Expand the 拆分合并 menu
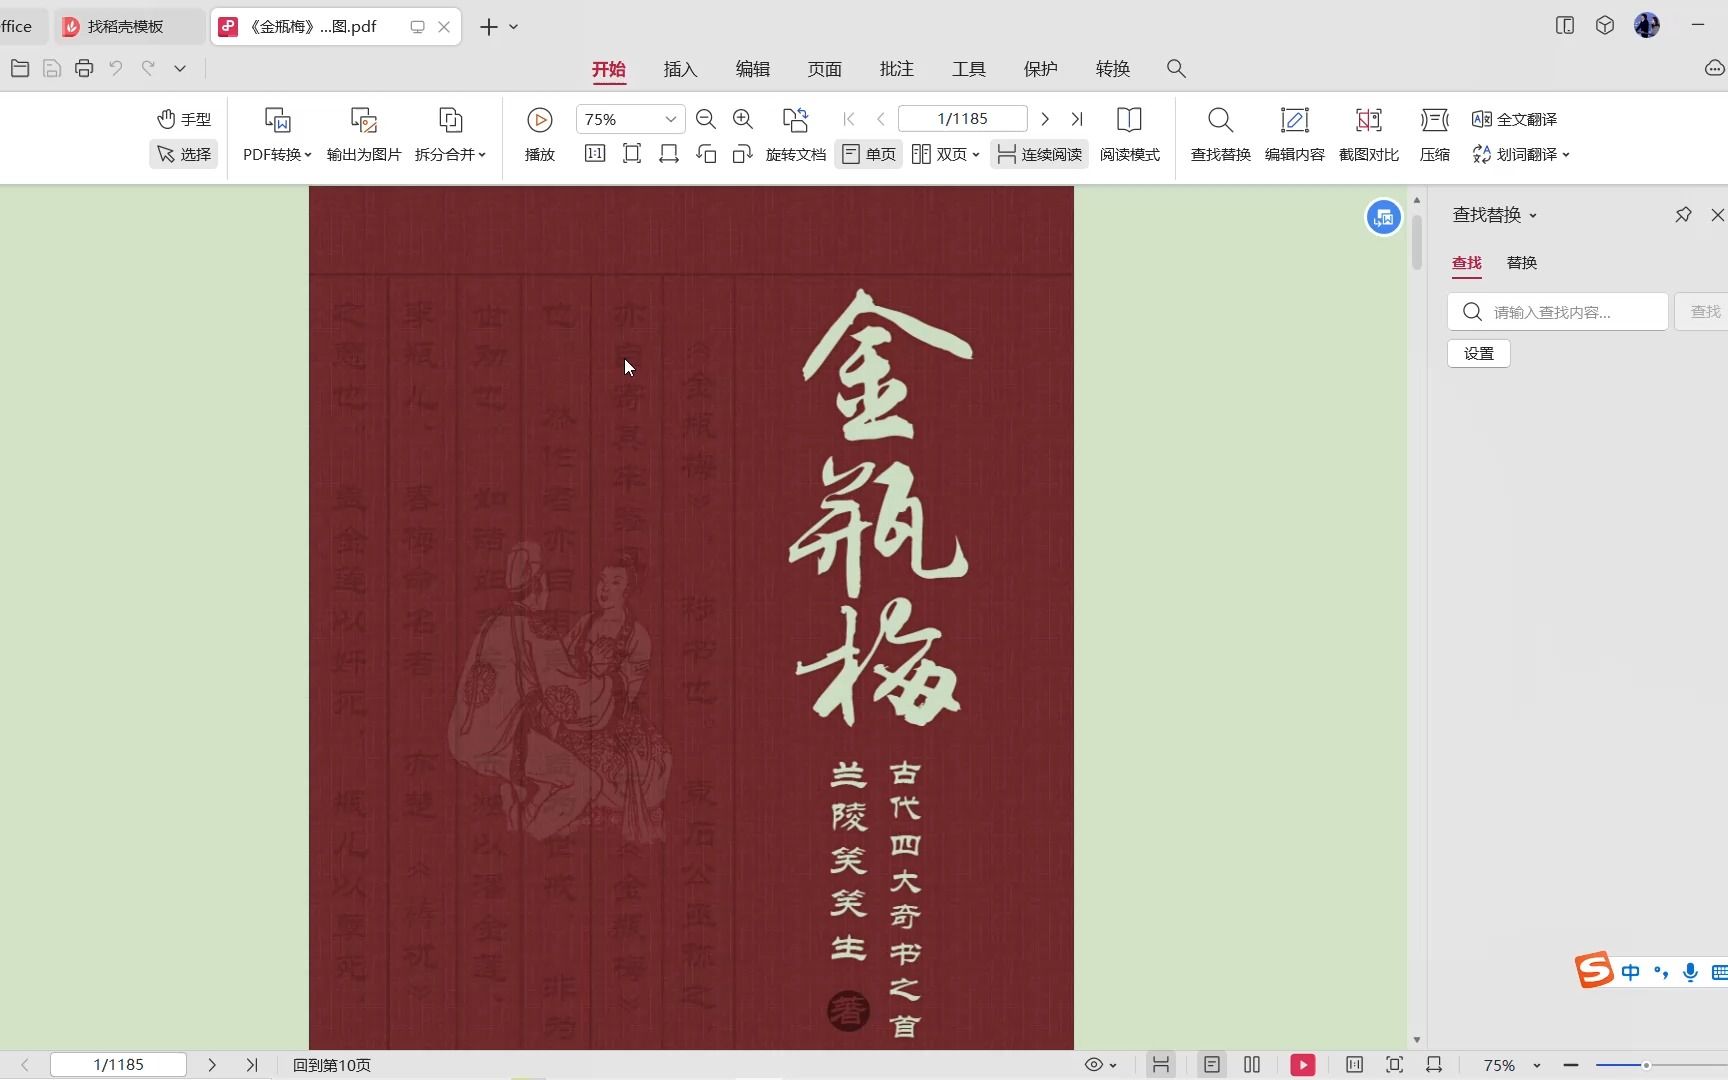Viewport: 1728px width, 1080px height. click(x=450, y=154)
